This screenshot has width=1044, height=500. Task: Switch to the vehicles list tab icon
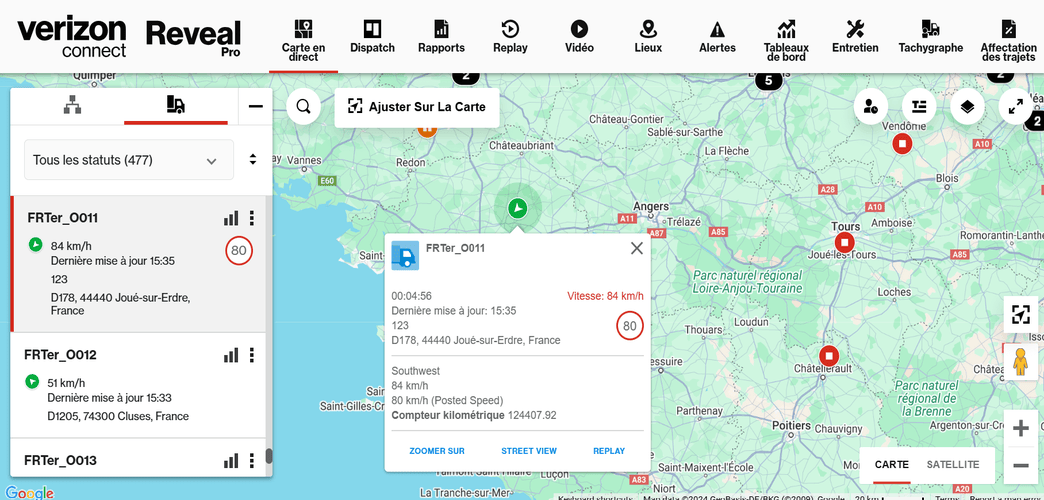[176, 105]
